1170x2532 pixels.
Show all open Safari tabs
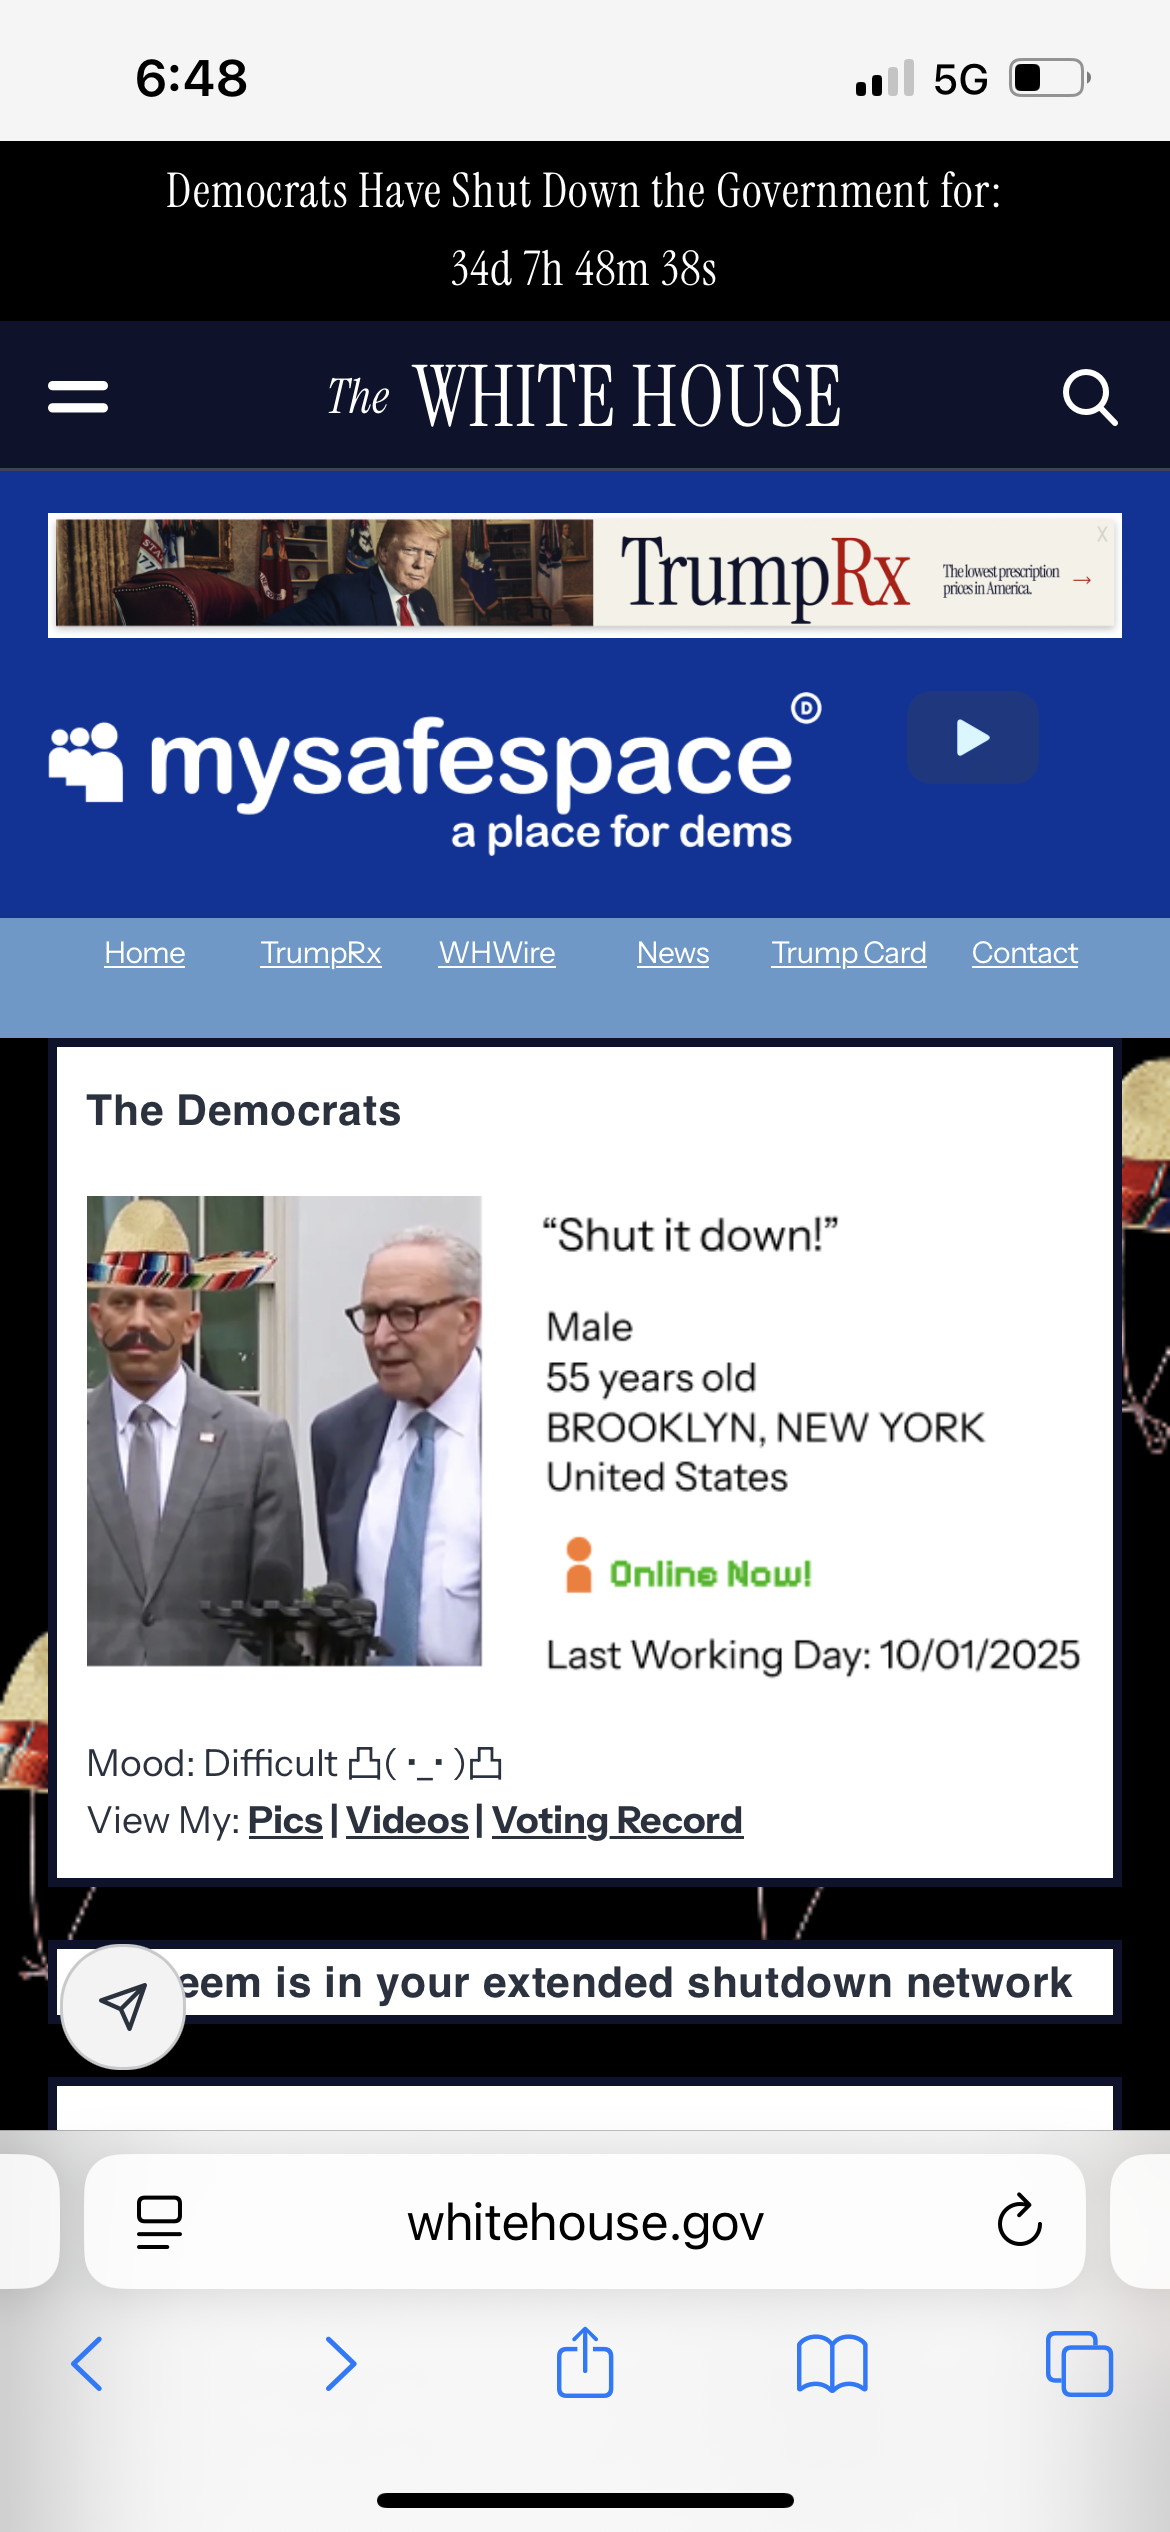[x=1078, y=2364]
